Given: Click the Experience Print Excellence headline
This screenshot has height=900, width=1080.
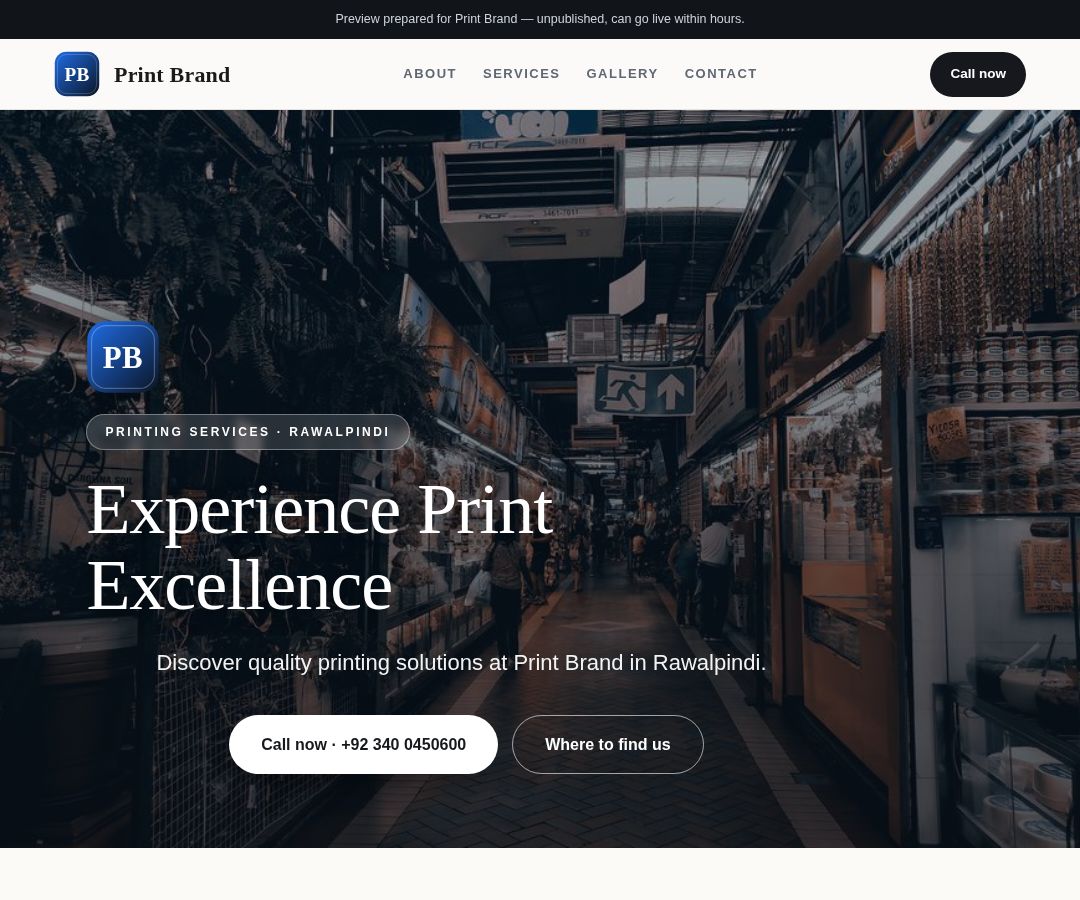Looking at the screenshot, I should pyautogui.click(x=320, y=547).
